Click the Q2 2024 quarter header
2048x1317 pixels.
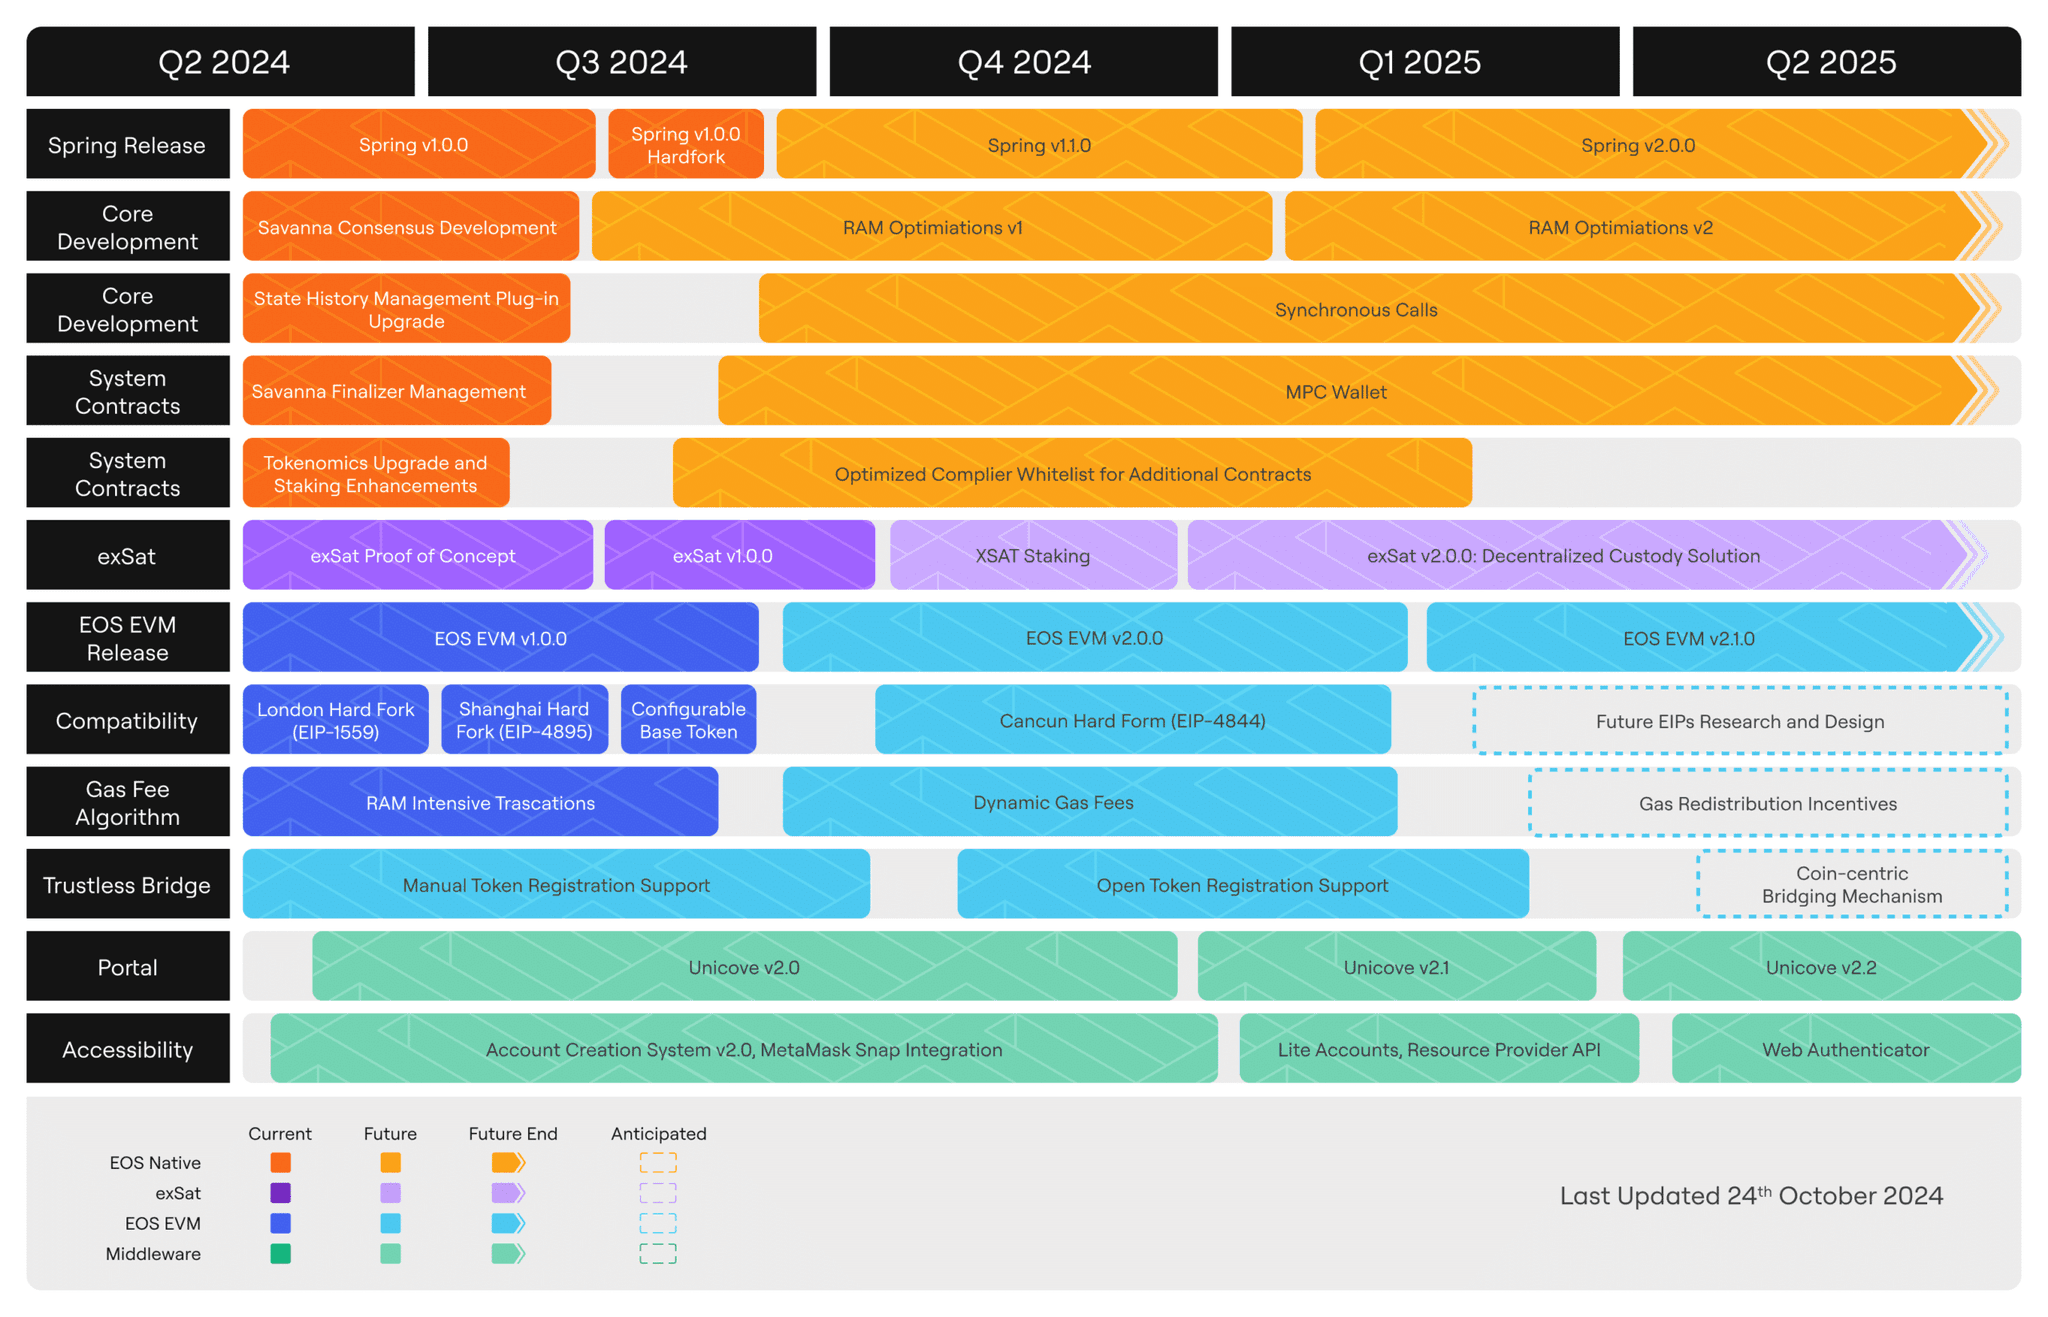221,62
